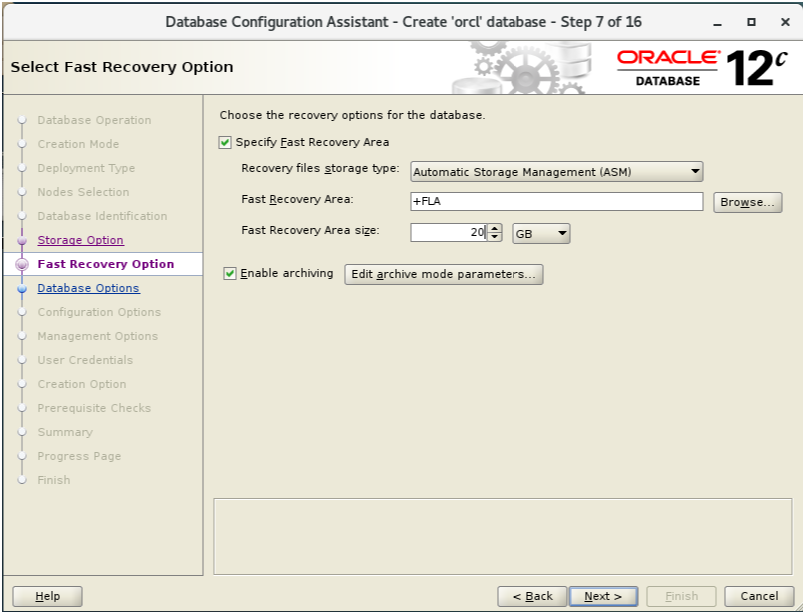Toggle the Enable archiving checkbox
The width and height of the screenshot is (806, 613).
click(230, 273)
